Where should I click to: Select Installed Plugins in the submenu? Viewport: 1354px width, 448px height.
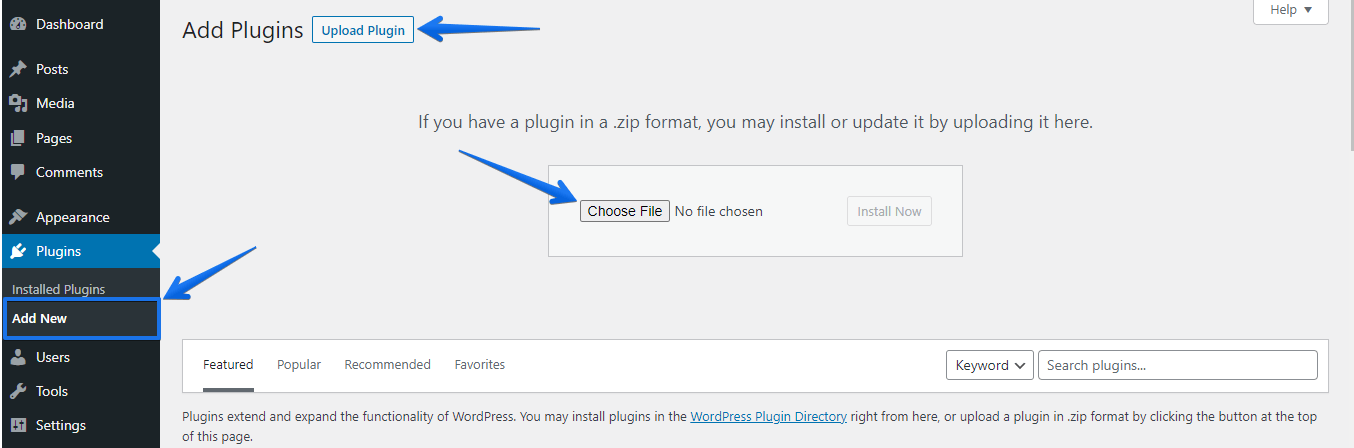click(x=58, y=289)
